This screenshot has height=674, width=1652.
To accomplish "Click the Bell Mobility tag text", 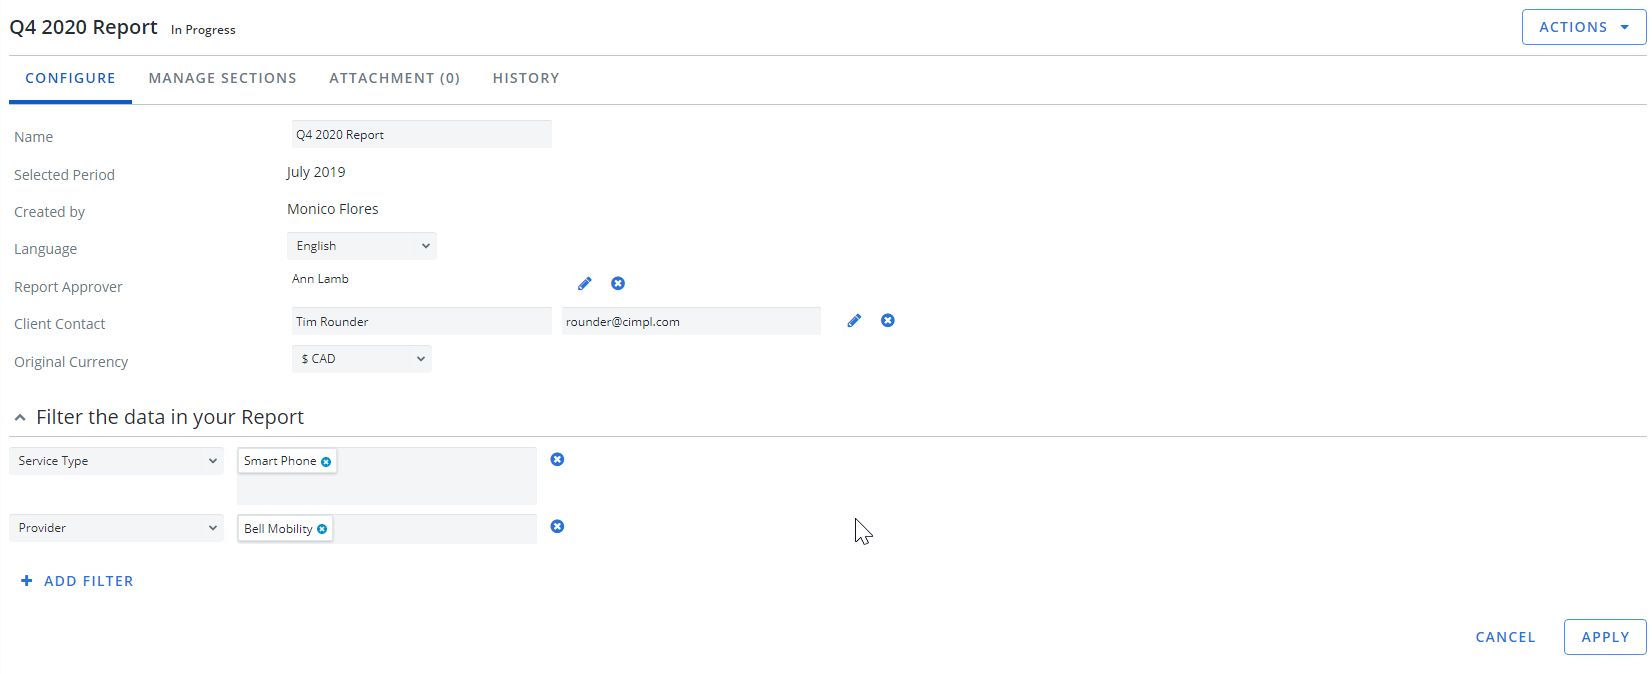I will click(x=278, y=529).
